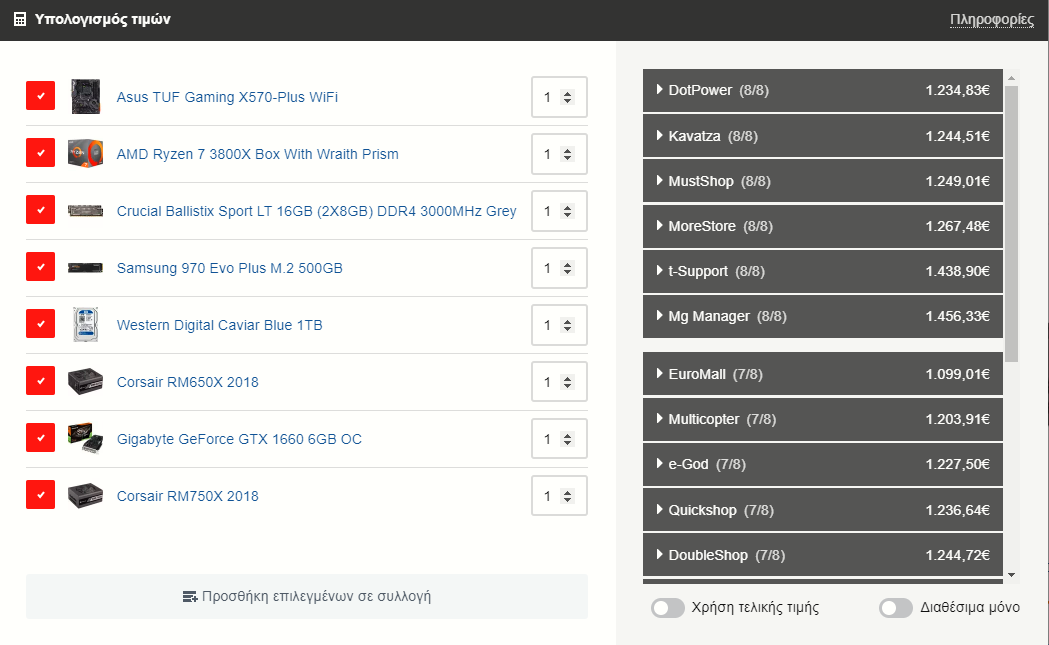The image size is (1049, 645).
Task: Click the Multicopter price 1.203,91€
Action: pyautogui.click(x=957, y=420)
